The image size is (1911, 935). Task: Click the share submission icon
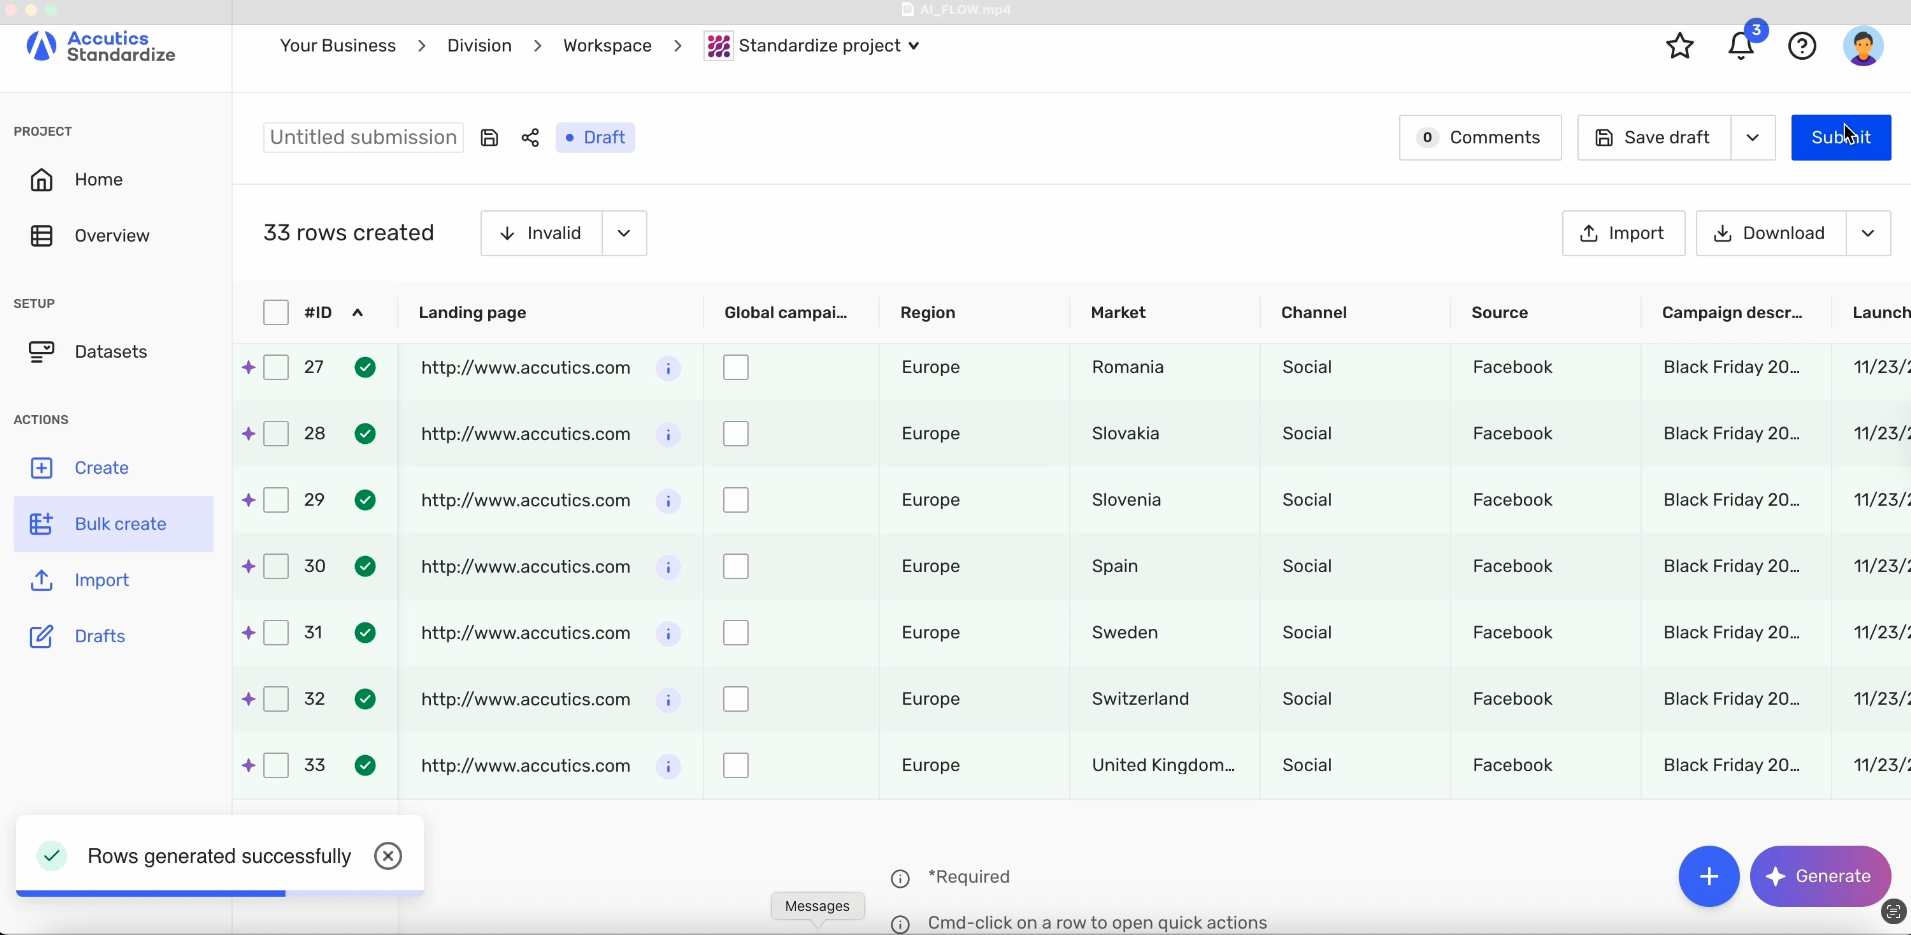coord(530,138)
